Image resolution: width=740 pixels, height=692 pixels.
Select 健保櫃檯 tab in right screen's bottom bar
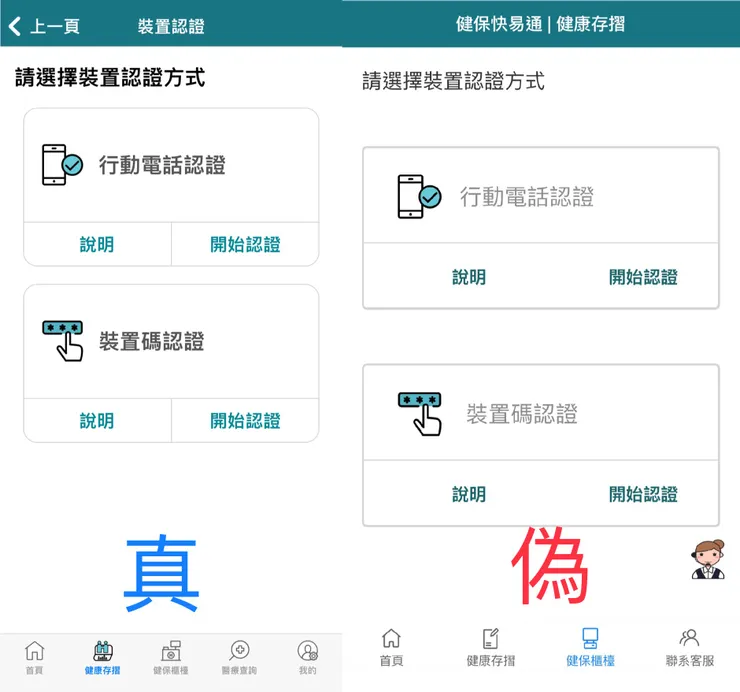pos(590,647)
